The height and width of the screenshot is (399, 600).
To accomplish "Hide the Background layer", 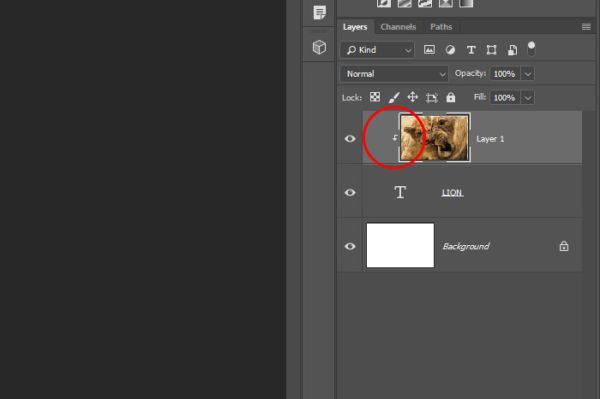I will tap(350, 246).
